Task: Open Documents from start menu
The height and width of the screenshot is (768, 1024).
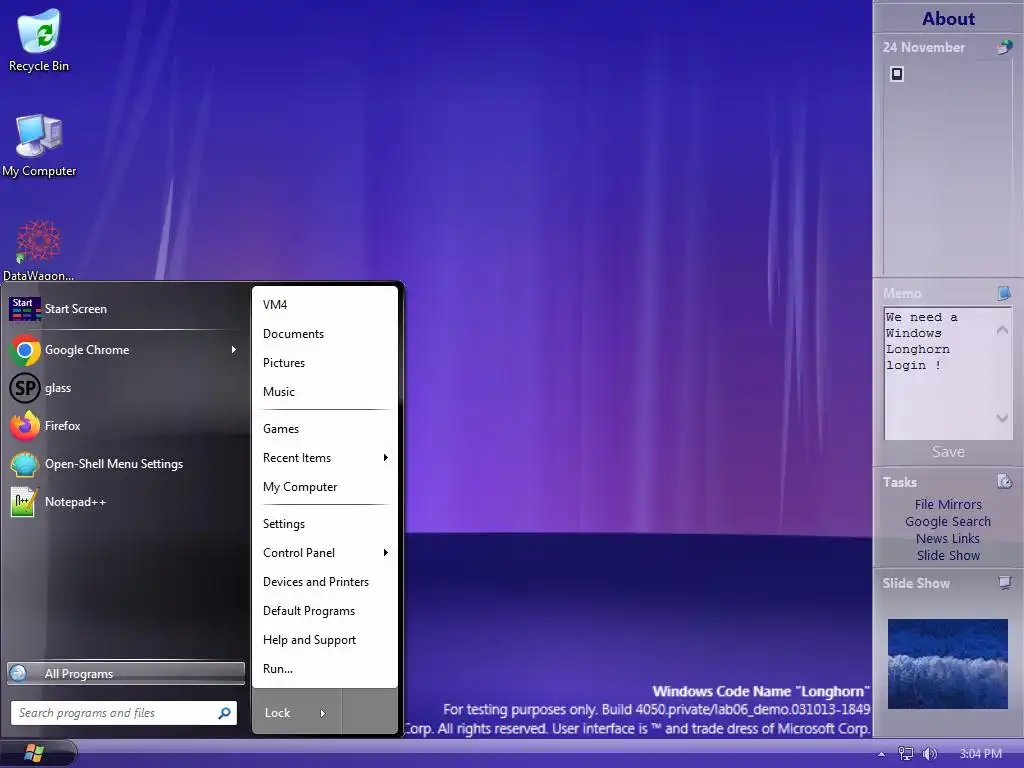Action: coord(325,334)
